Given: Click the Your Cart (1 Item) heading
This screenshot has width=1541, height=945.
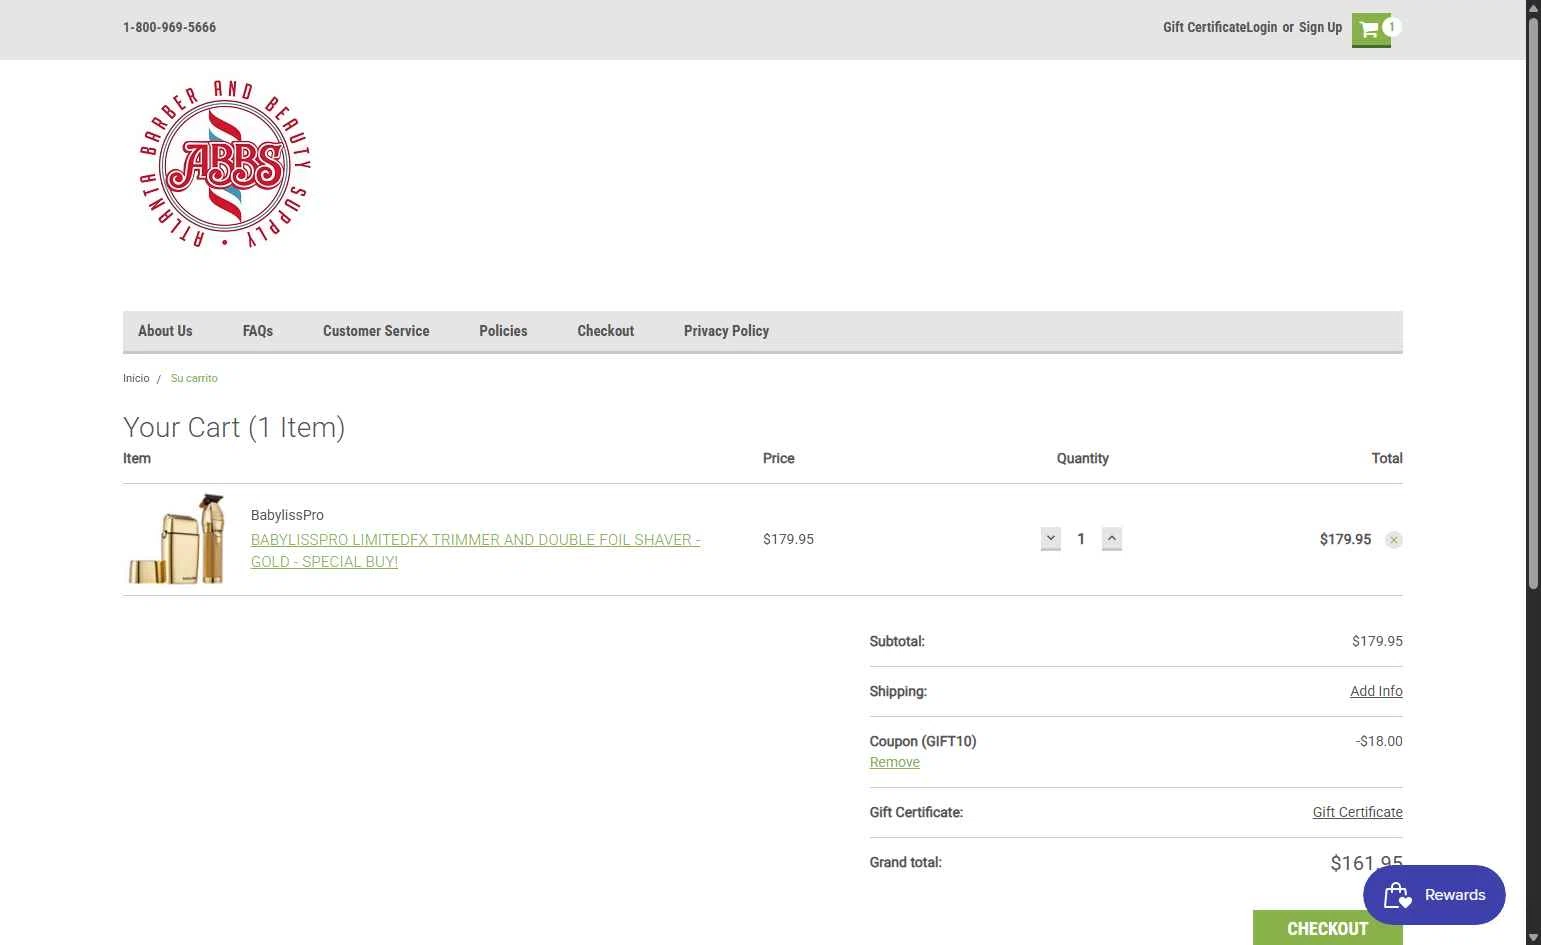Looking at the screenshot, I should point(234,427).
